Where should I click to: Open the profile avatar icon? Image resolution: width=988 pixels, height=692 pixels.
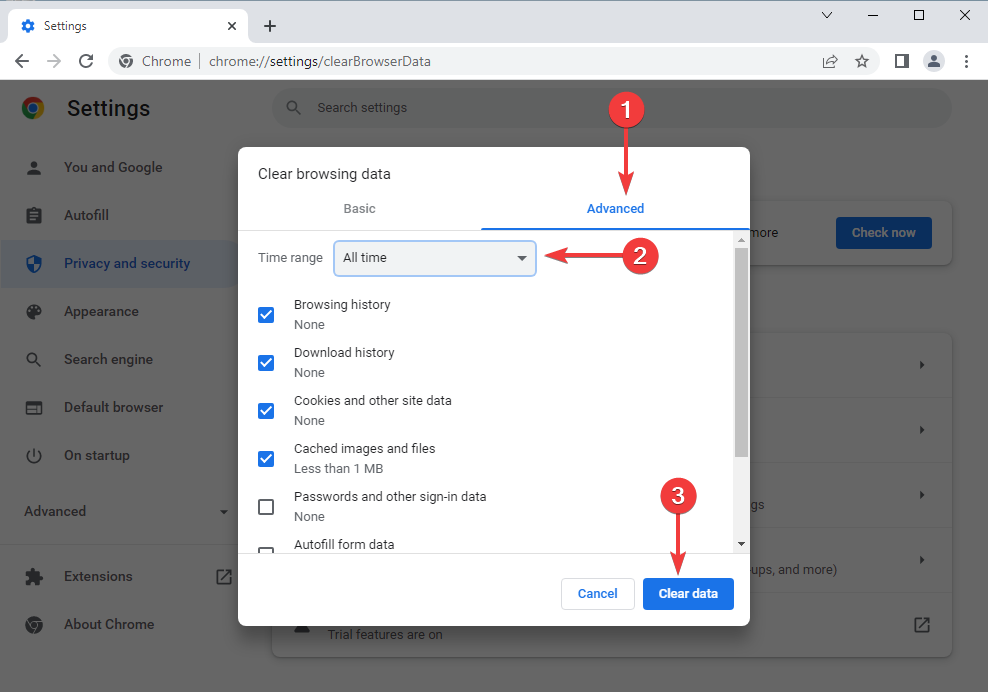[x=934, y=61]
